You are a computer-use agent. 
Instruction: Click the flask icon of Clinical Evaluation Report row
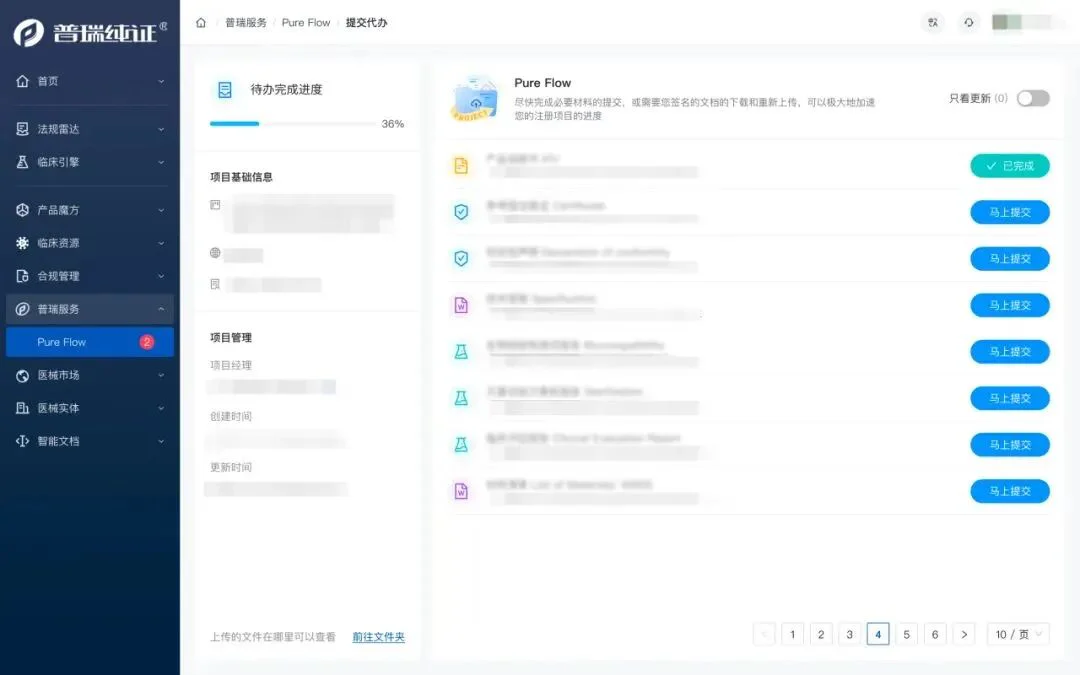(x=461, y=444)
